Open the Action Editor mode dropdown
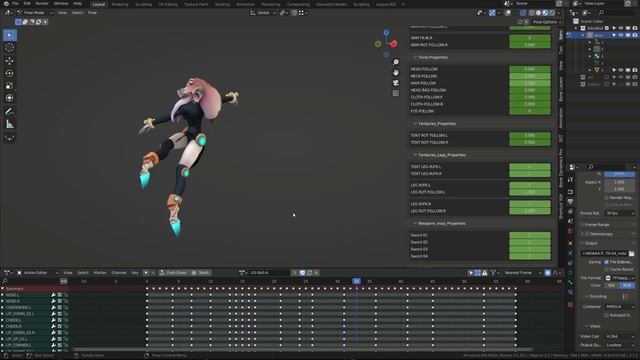This screenshot has width=640, height=360. 37,273
